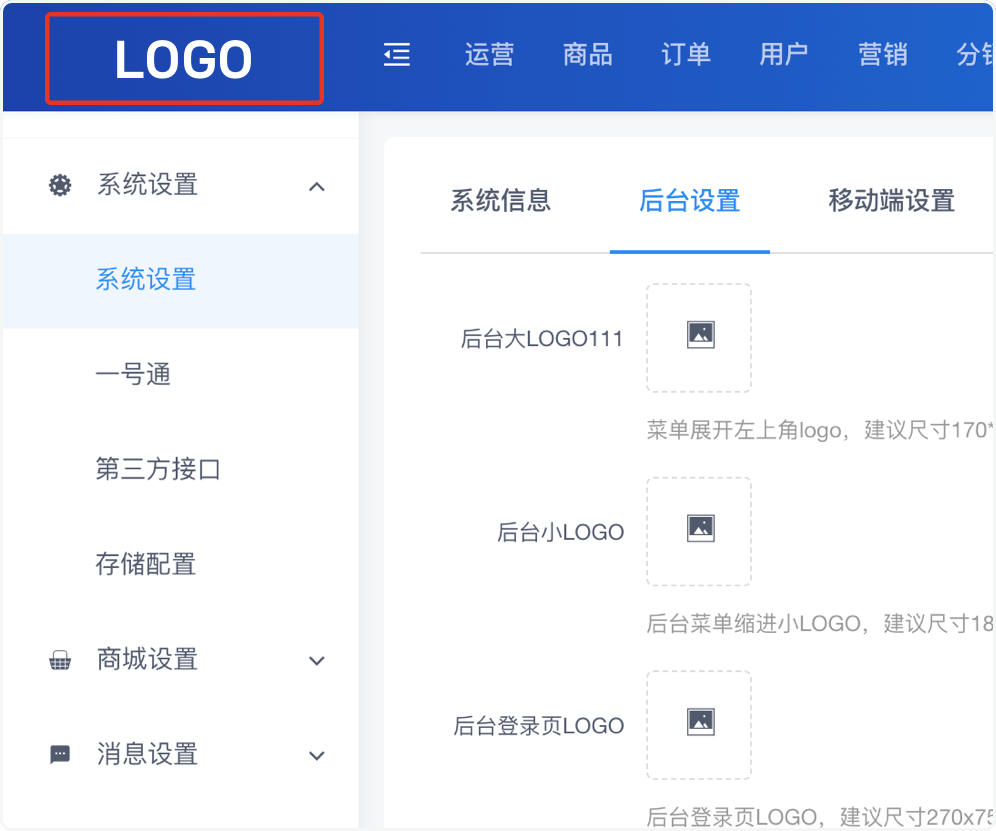Click the LOGO in the header
The height and width of the screenshot is (831, 996).
point(184,59)
